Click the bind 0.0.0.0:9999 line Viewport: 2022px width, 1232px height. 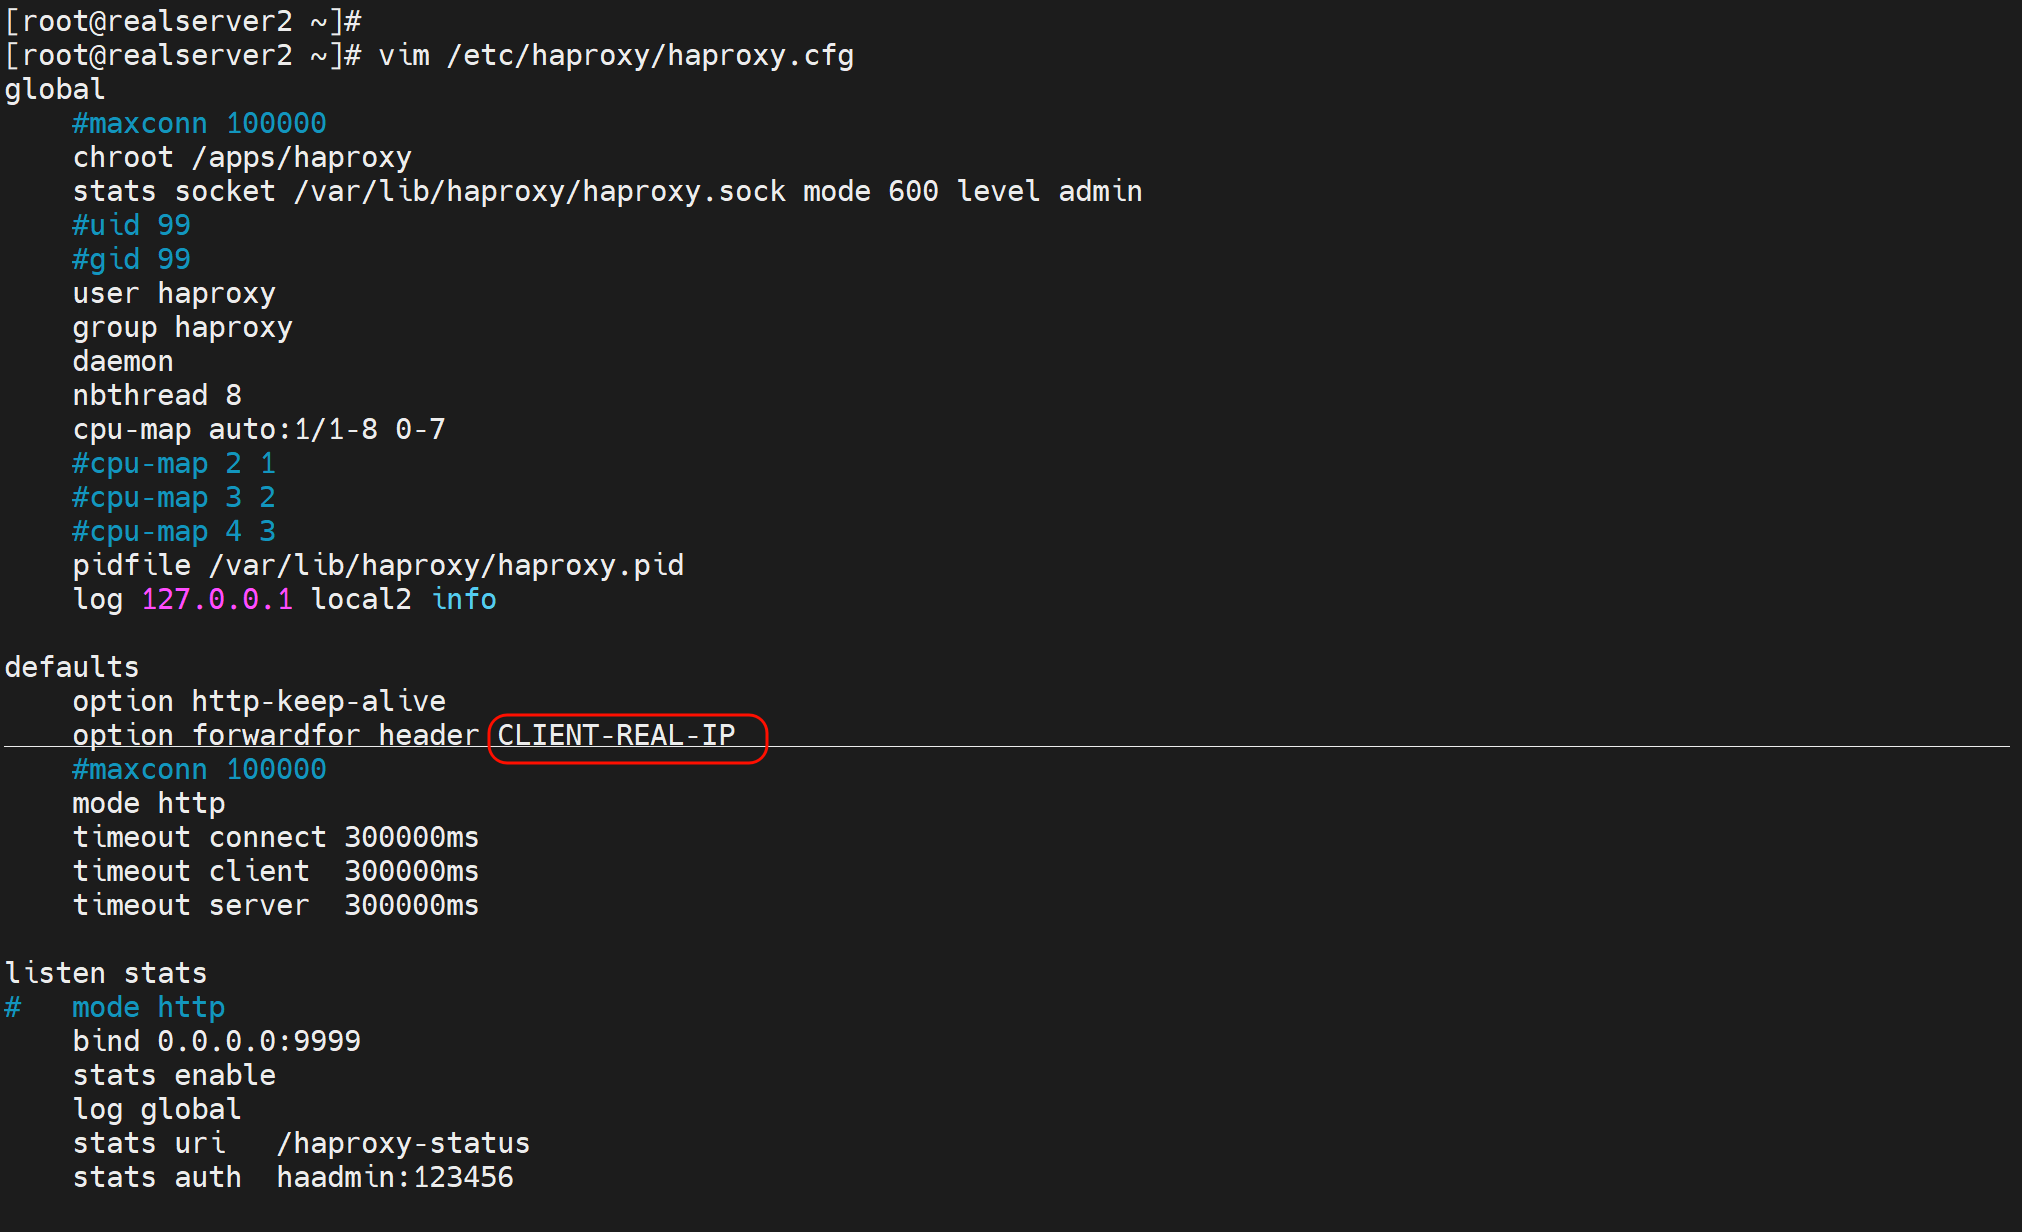[217, 1042]
